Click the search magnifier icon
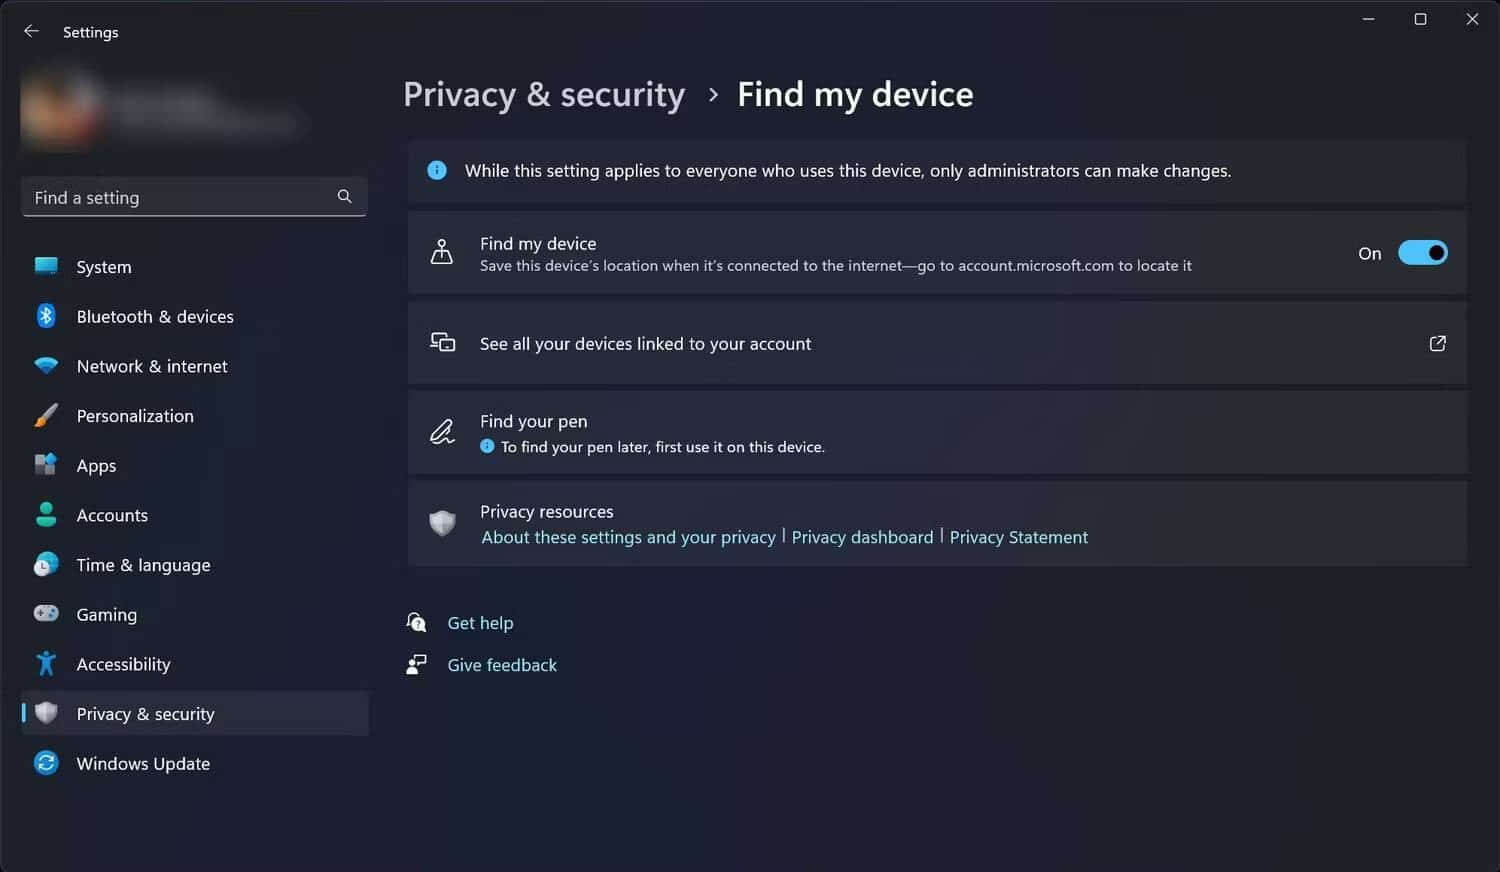Viewport: 1500px width, 872px height. coord(344,196)
